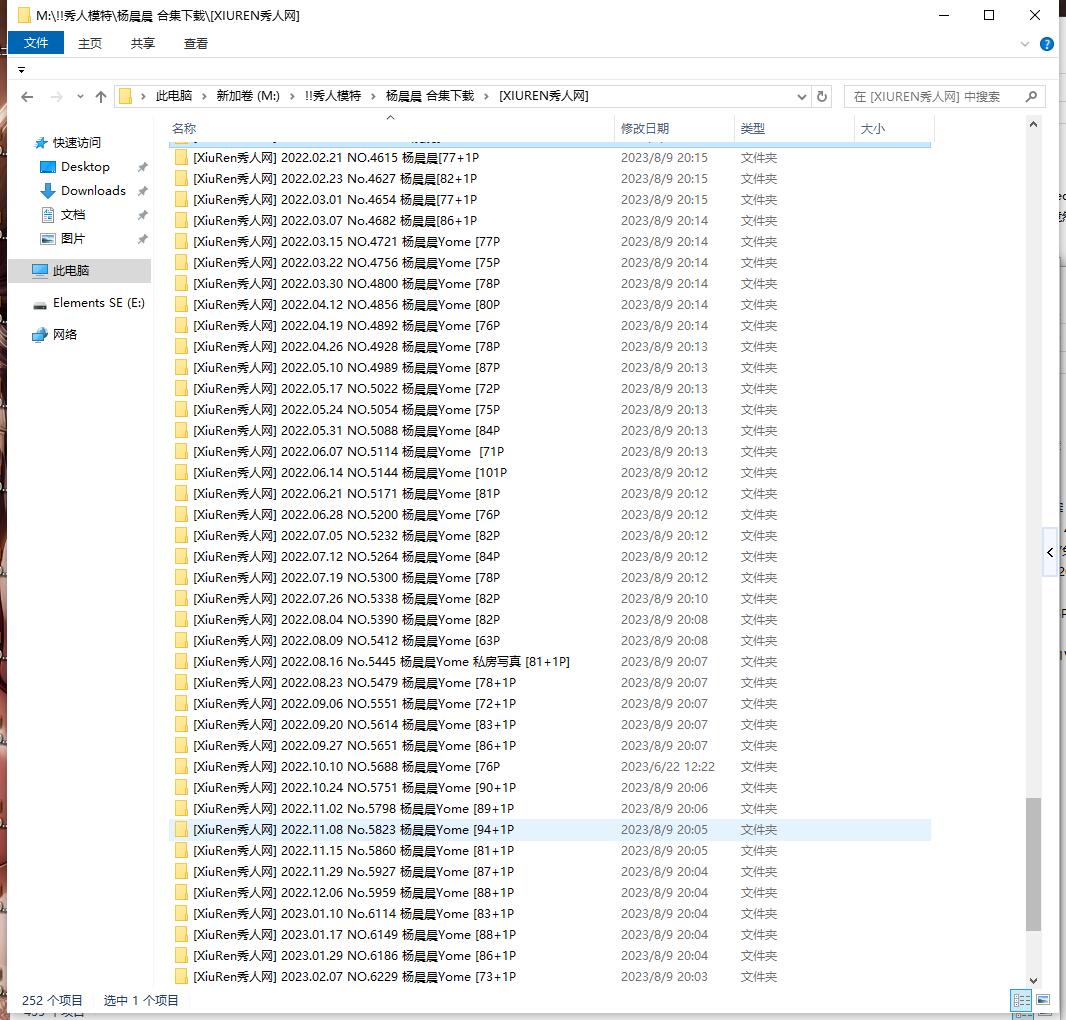Switch to large thumbnails view in status bar
Screen dimensions: 1066x1020
click(1043, 1000)
